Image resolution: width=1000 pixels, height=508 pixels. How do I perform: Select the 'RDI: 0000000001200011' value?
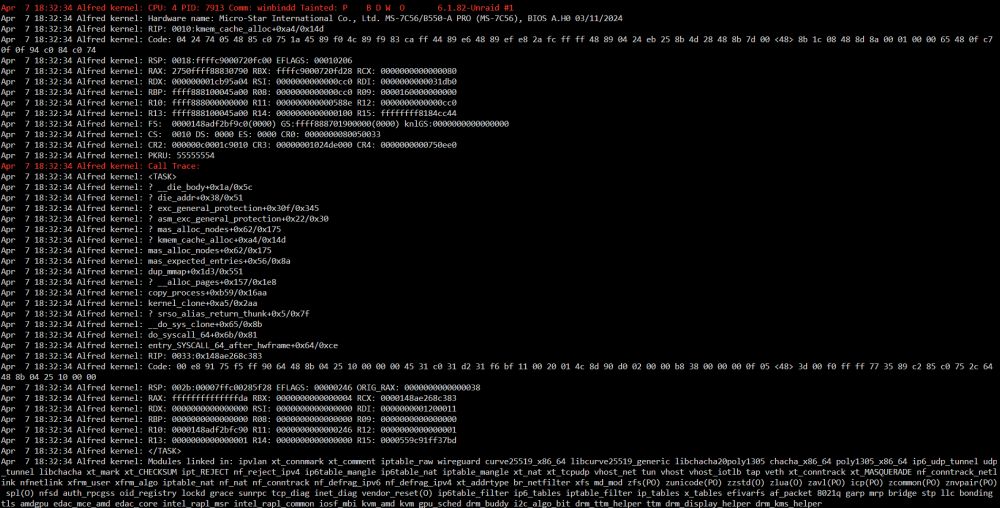coord(406,409)
